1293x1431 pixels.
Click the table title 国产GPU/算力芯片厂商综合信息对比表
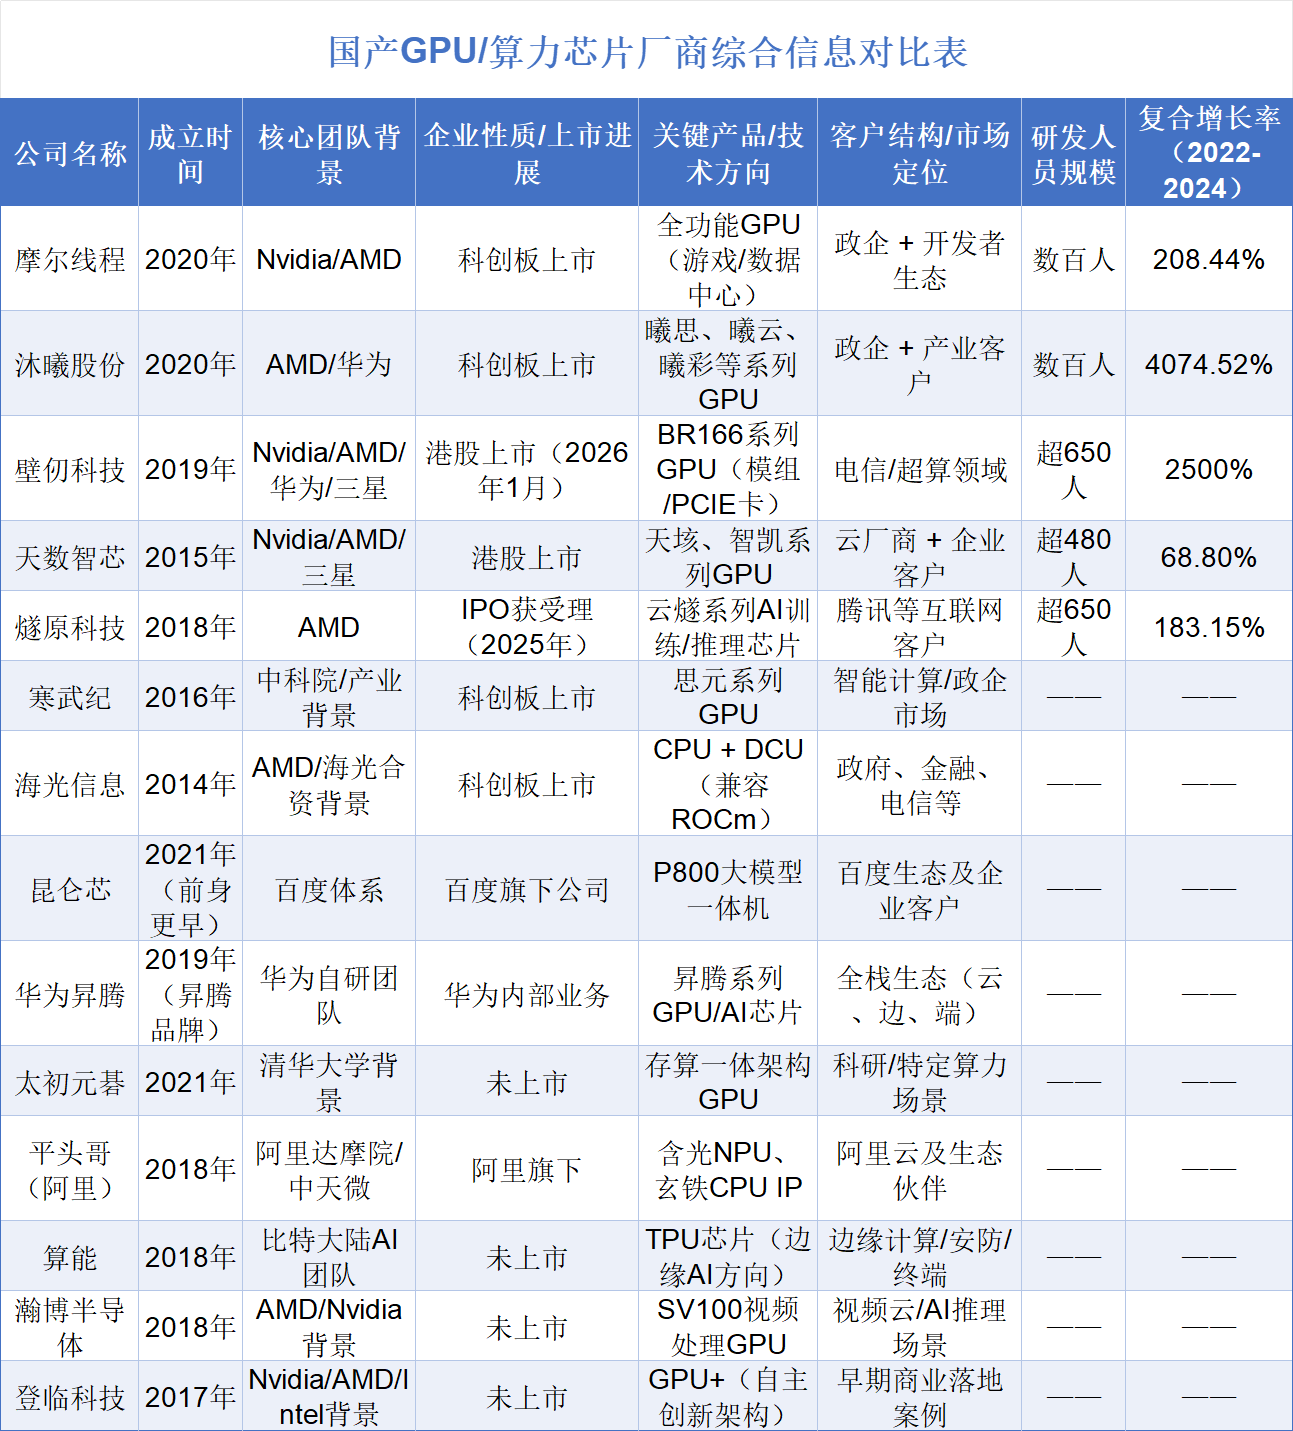(648, 52)
